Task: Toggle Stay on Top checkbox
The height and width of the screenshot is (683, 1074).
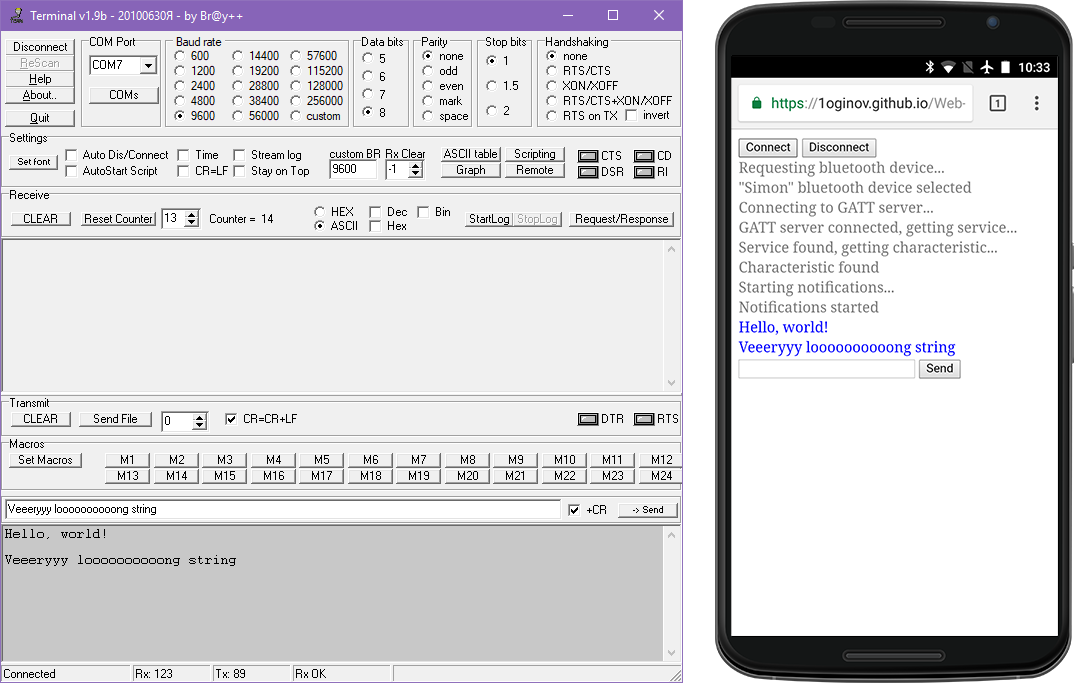Action: coord(239,171)
